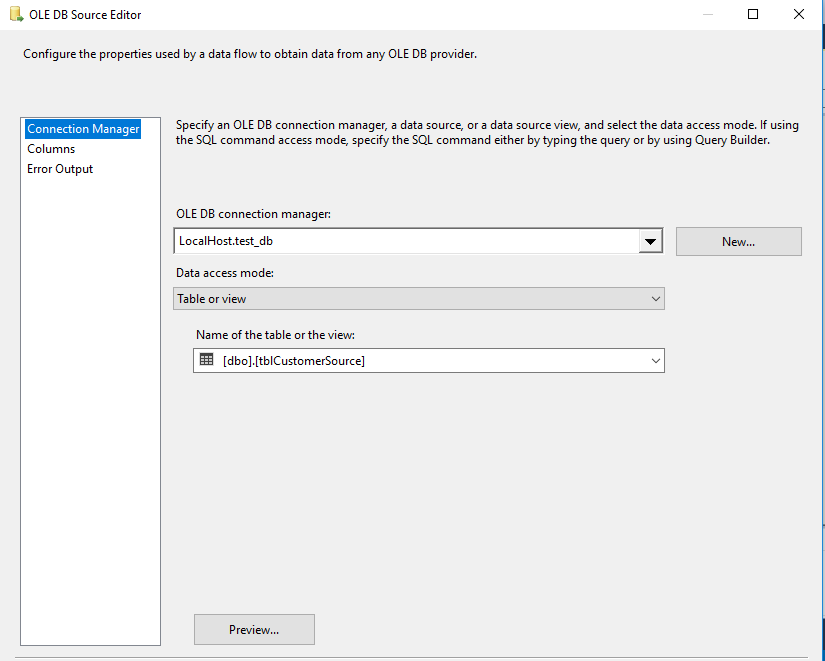Open the Error Output page
Screen dimensions: 825x661
pyautogui.click(x=60, y=169)
